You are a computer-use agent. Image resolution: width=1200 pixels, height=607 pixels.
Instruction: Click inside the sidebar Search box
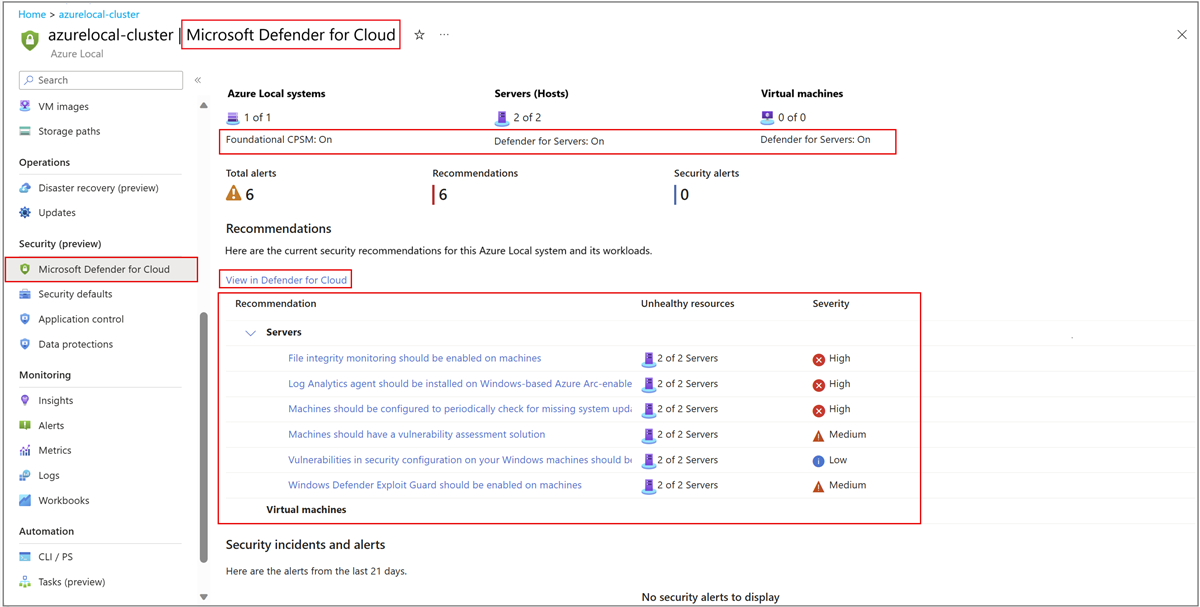click(x=100, y=79)
